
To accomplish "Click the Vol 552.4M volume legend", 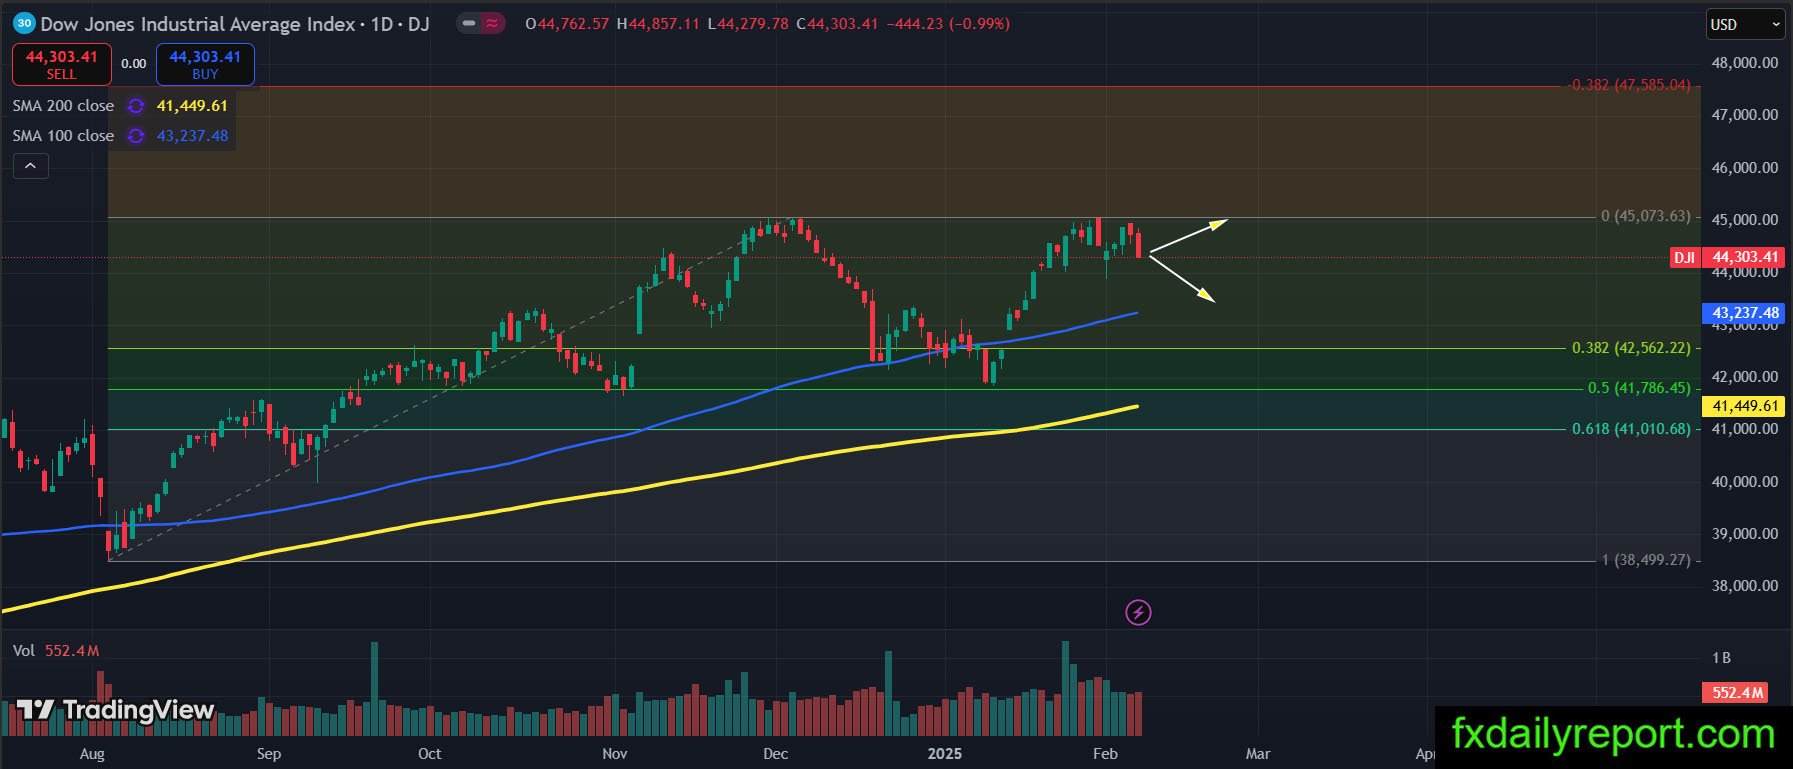I will click(x=56, y=651).
